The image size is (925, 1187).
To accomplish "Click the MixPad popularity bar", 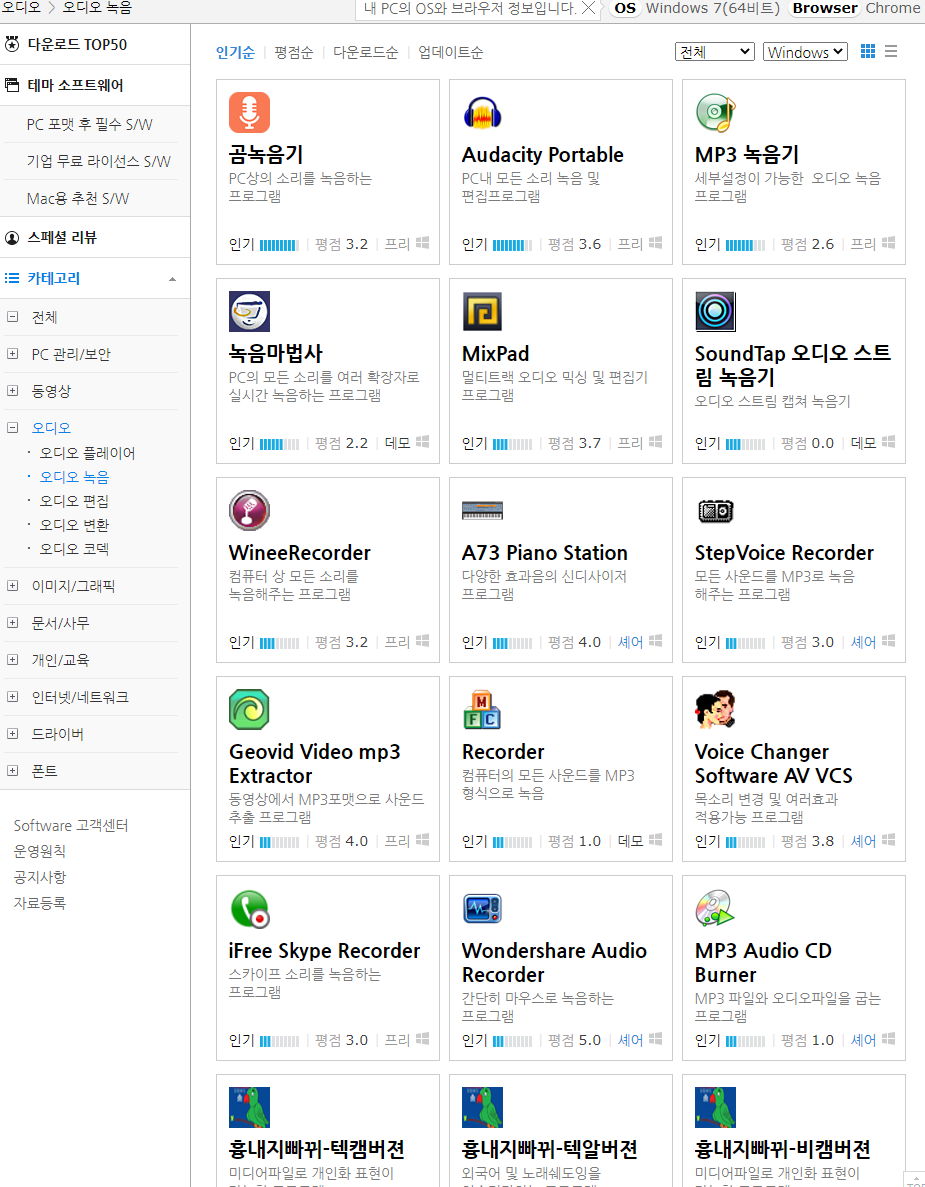I will 512,444.
